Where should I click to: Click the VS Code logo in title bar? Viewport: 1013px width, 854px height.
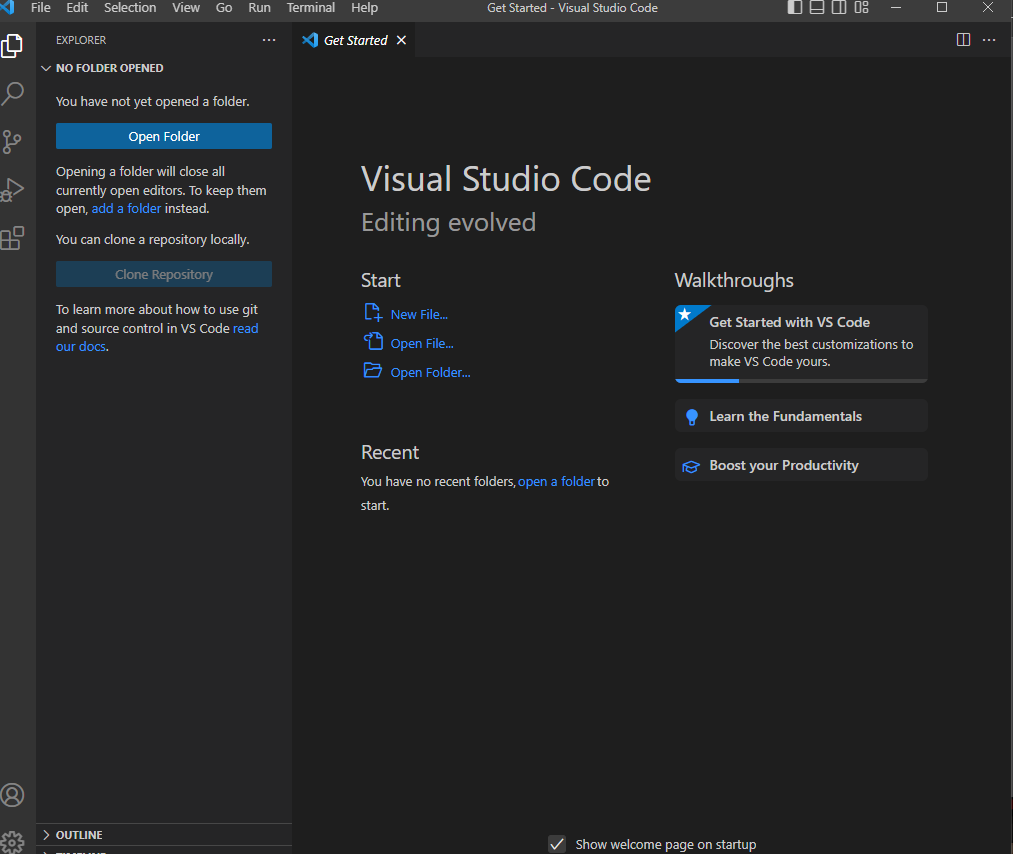(x=8, y=7)
